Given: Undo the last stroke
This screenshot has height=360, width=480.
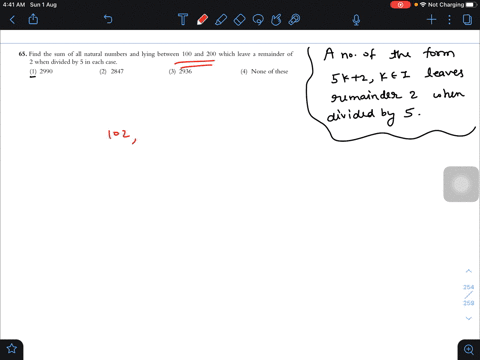Looking at the screenshot, I should (108, 19).
